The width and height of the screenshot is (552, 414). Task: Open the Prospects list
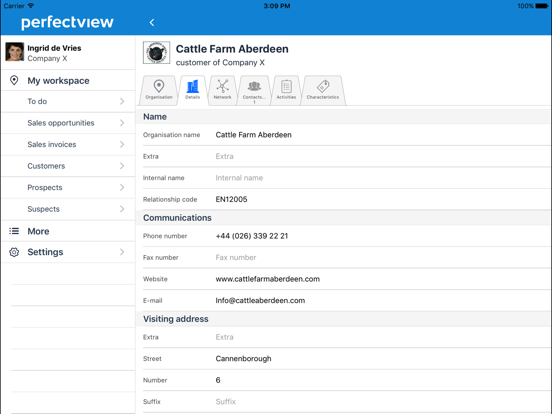[x=68, y=187]
